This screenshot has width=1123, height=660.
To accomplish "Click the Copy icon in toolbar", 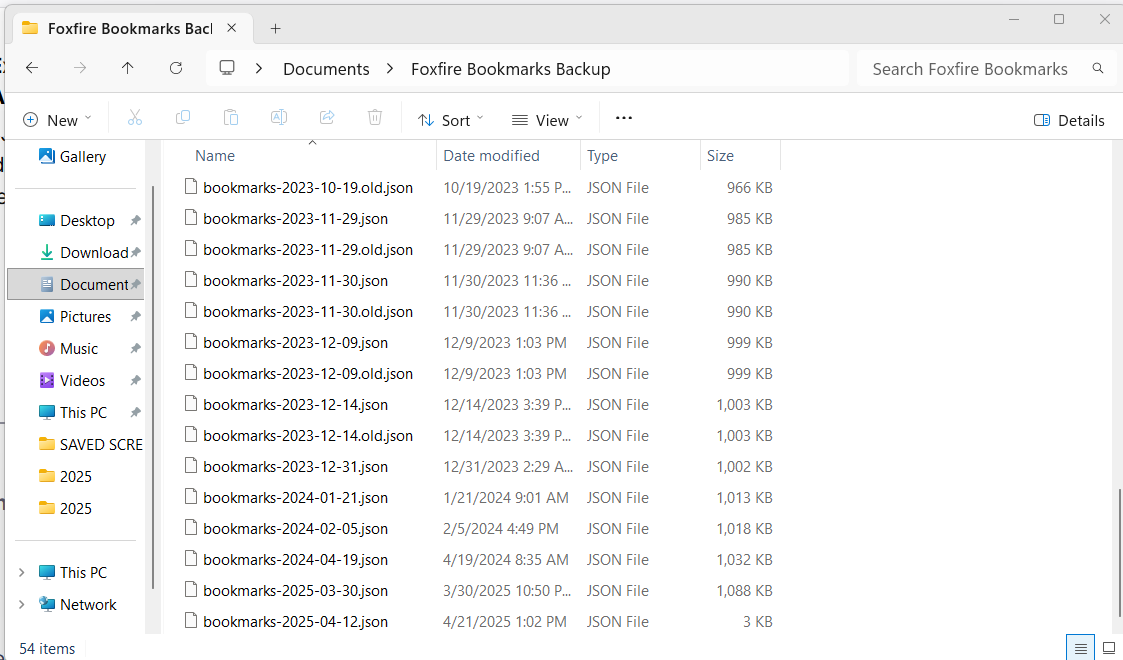I will click(x=183, y=118).
